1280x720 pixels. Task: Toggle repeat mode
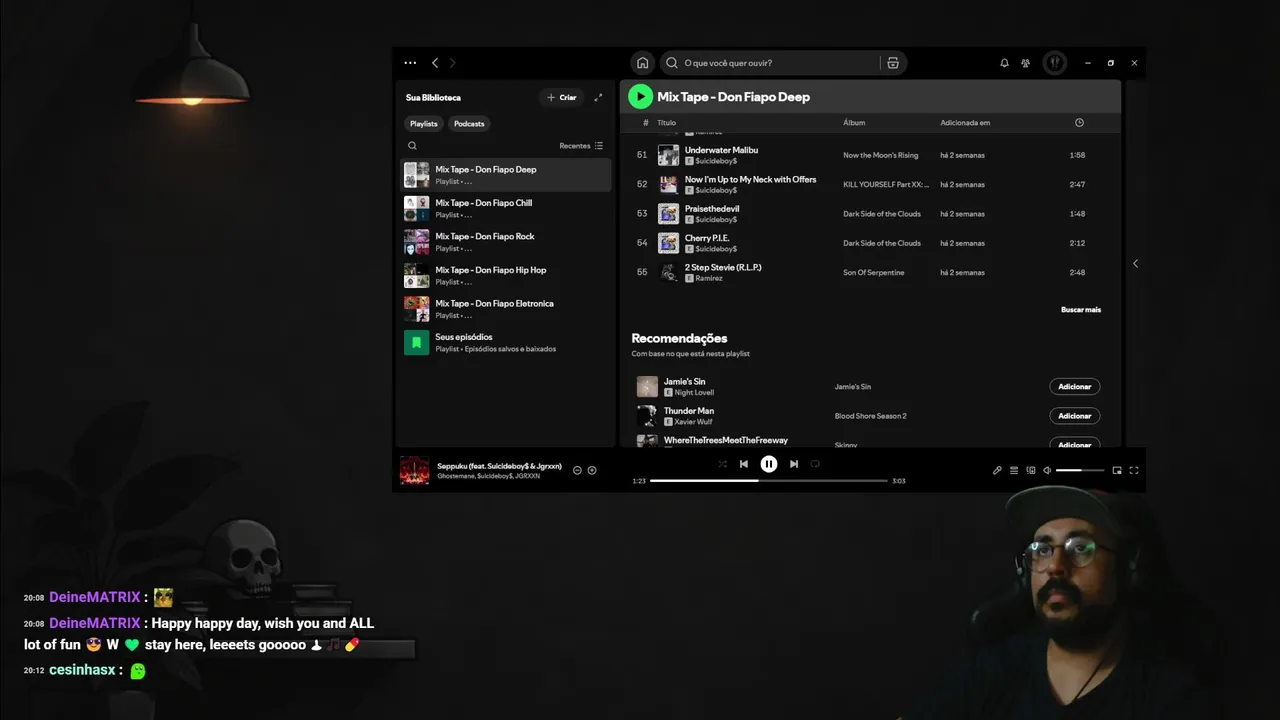point(815,464)
